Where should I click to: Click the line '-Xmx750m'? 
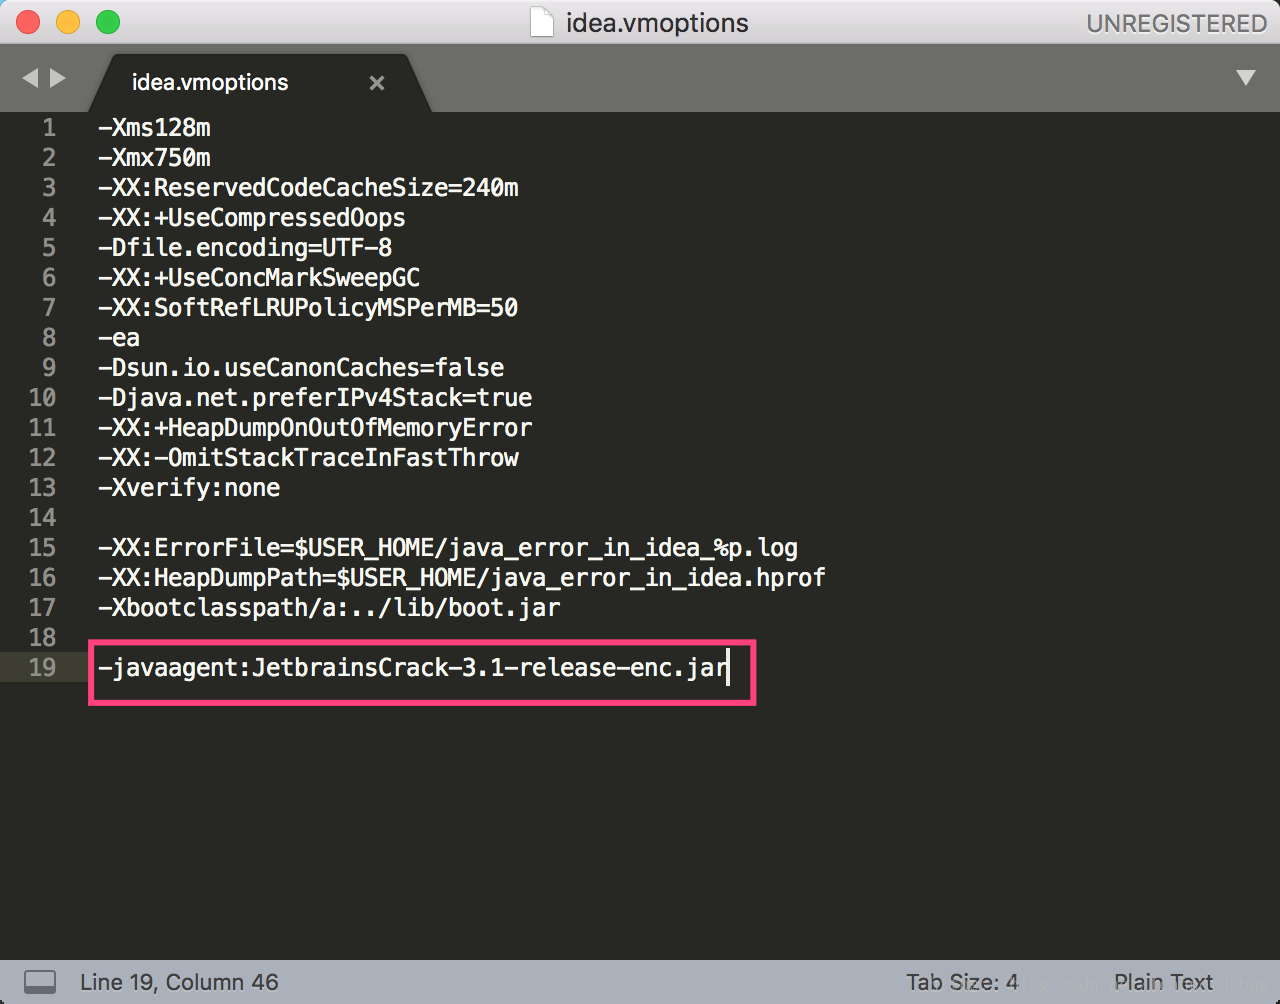click(x=154, y=158)
